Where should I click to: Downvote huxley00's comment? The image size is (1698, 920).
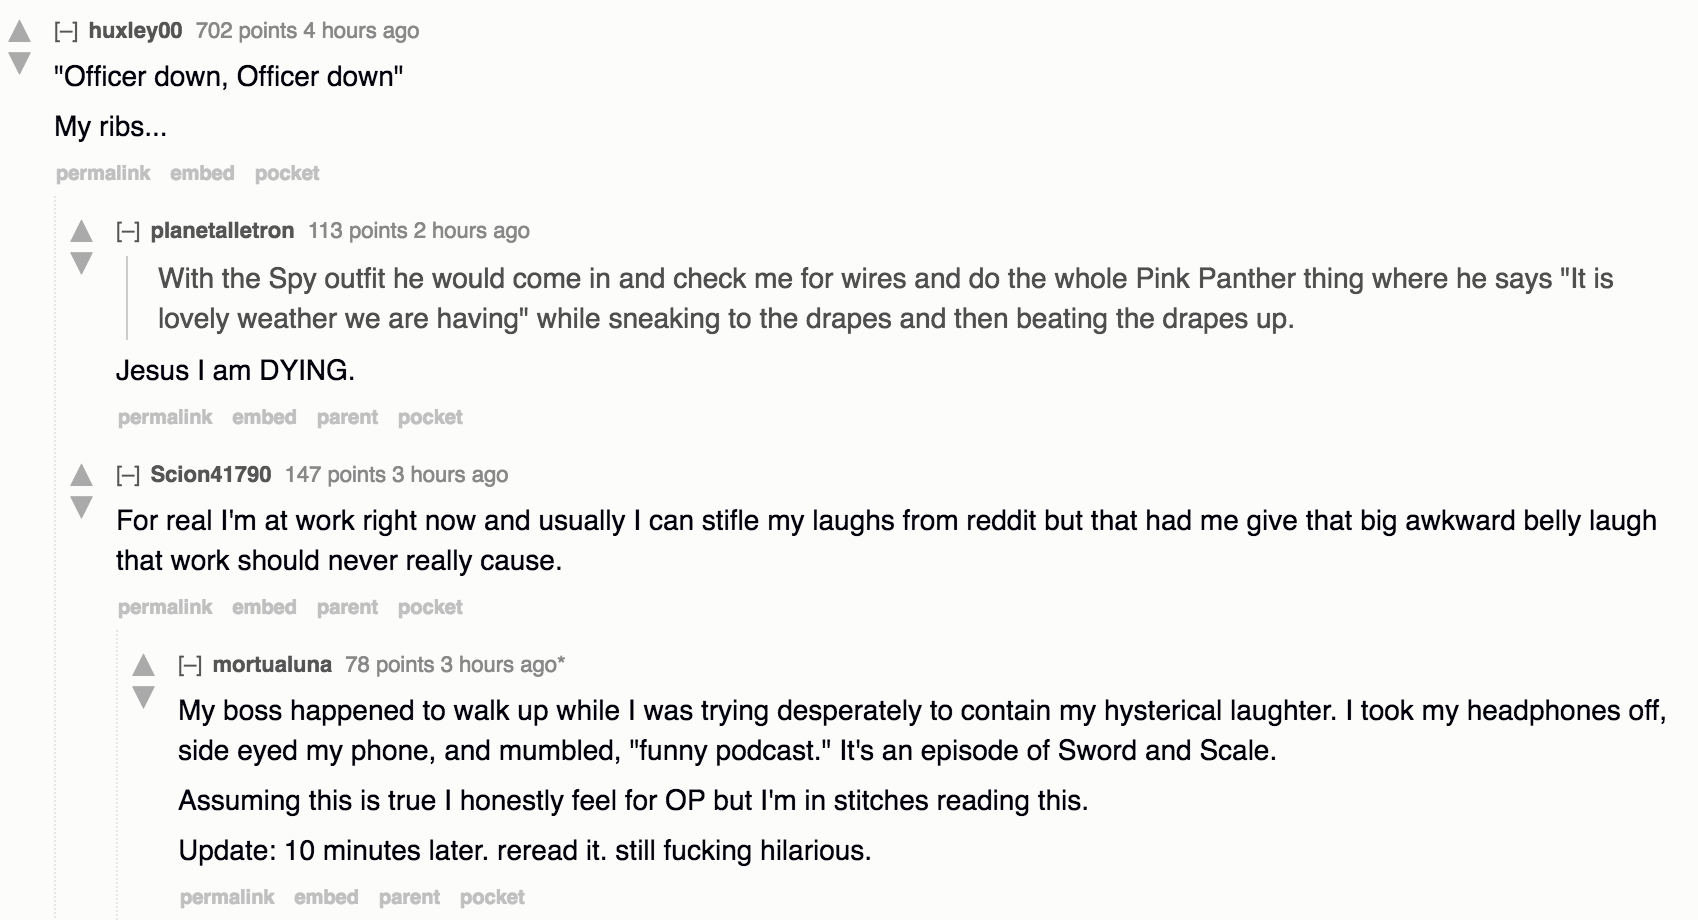click(x=19, y=64)
